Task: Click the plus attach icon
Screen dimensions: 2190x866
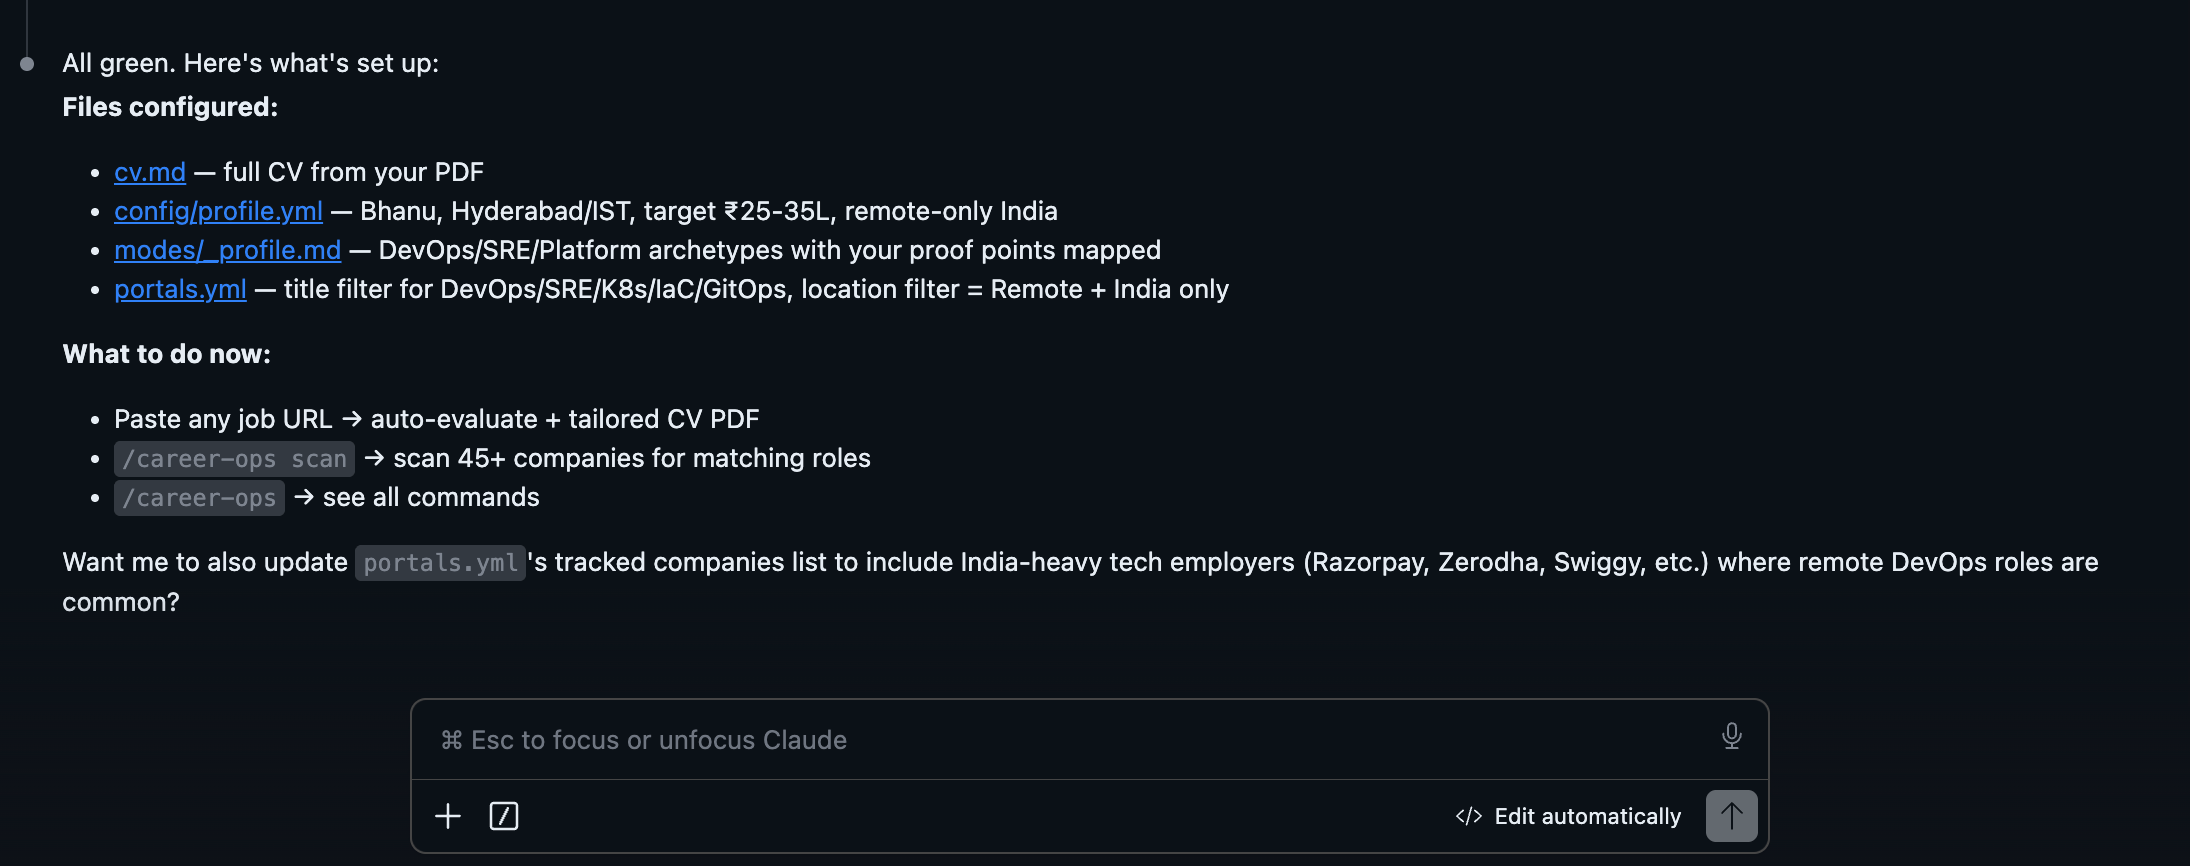Action: coord(448,816)
